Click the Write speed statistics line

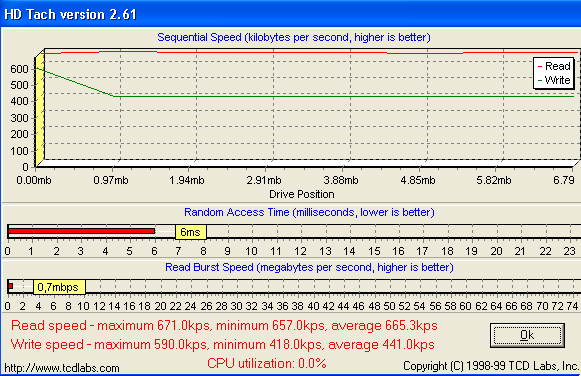pyautogui.click(x=222, y=344)
